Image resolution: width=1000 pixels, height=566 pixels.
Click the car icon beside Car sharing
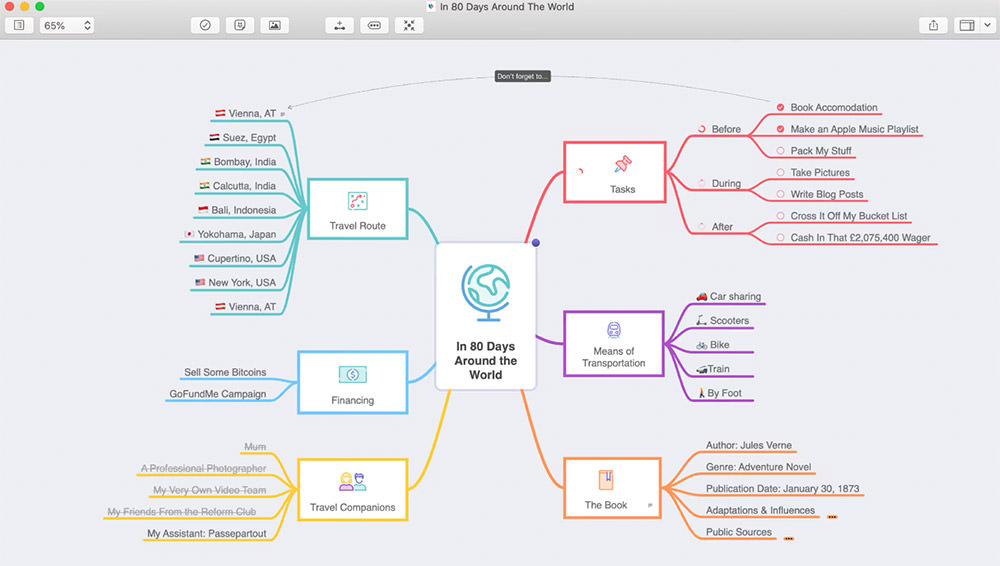(702, 297)
